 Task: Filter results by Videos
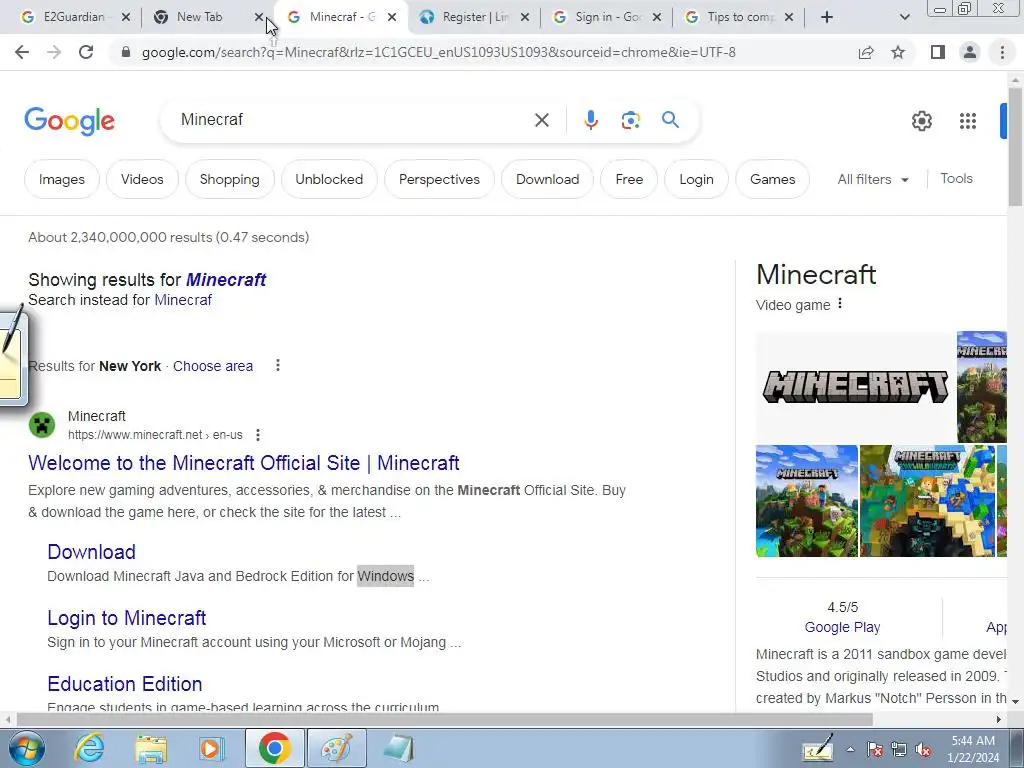pos(142,179)
